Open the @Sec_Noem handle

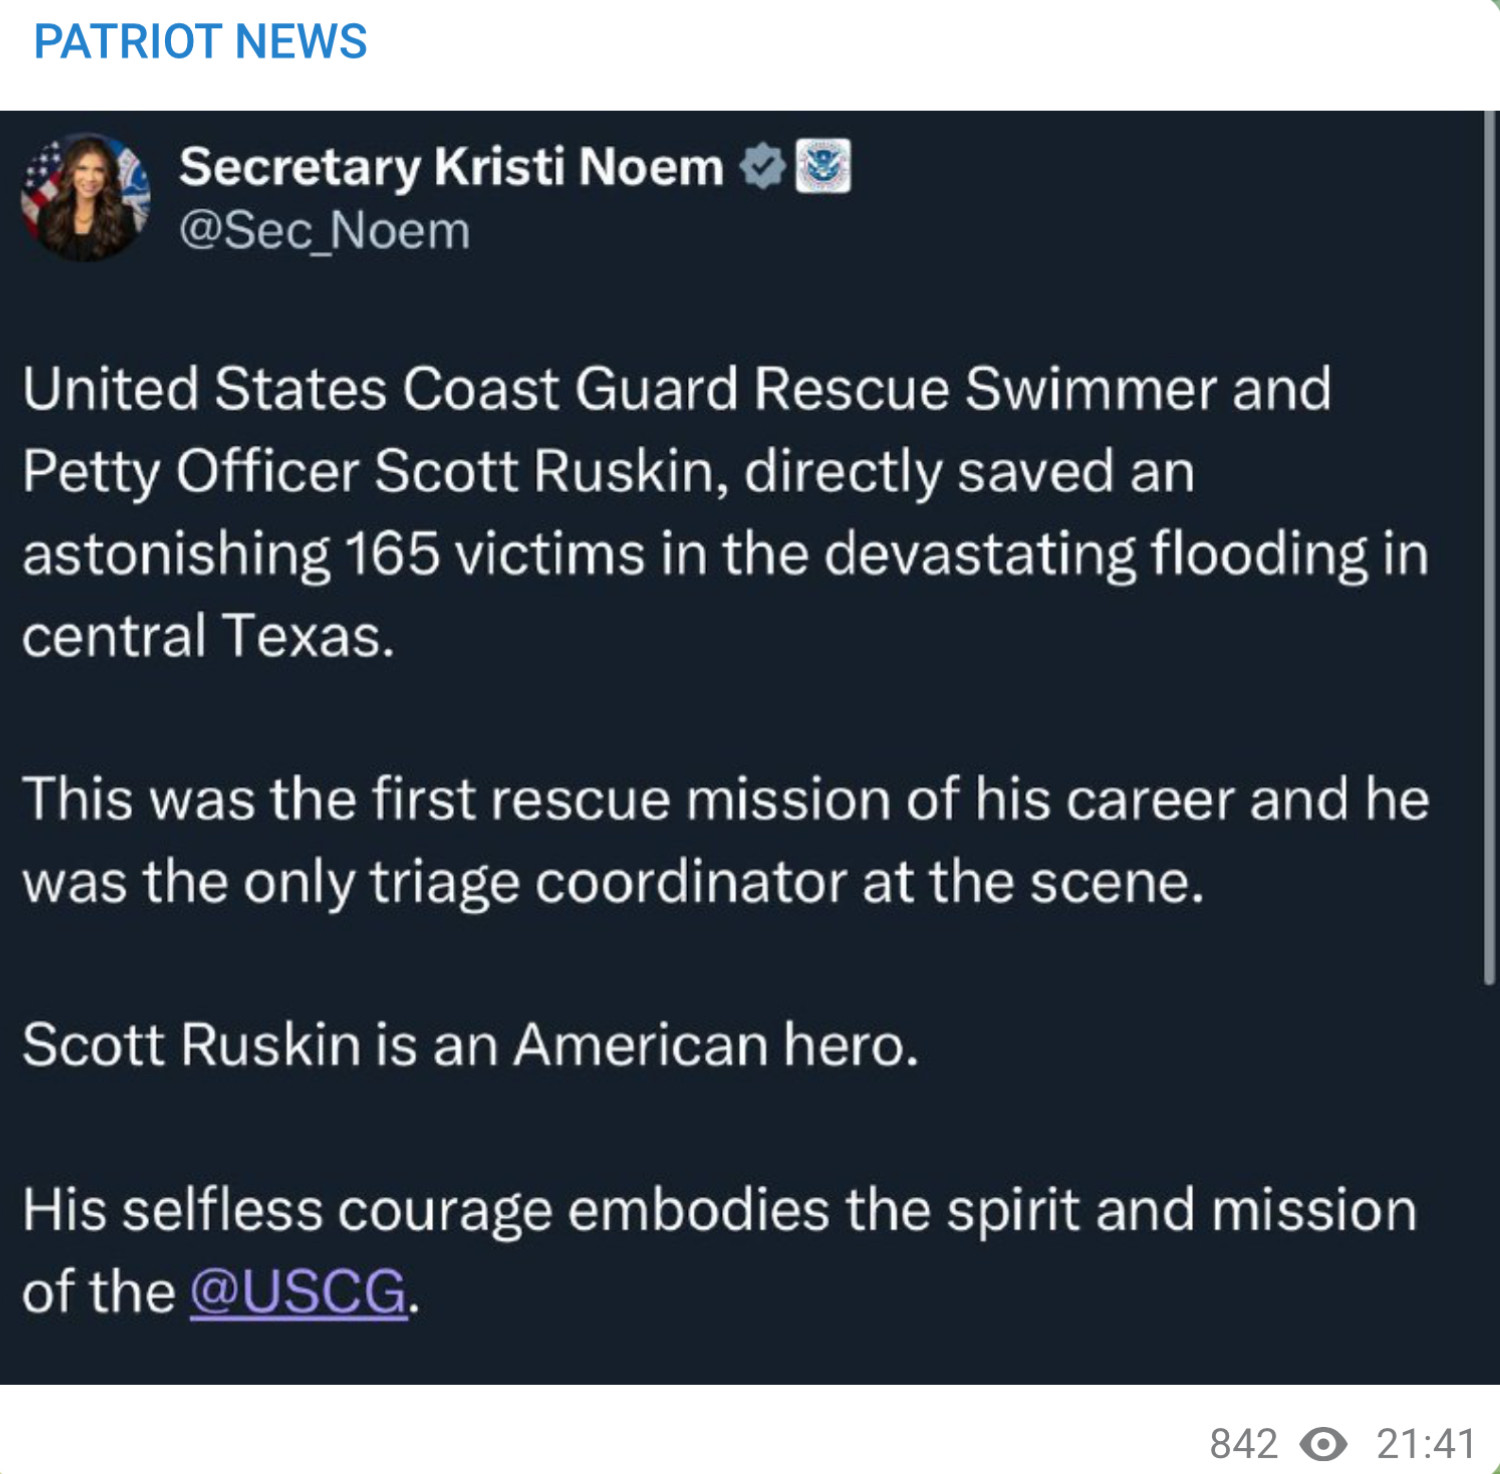[324, 231]
